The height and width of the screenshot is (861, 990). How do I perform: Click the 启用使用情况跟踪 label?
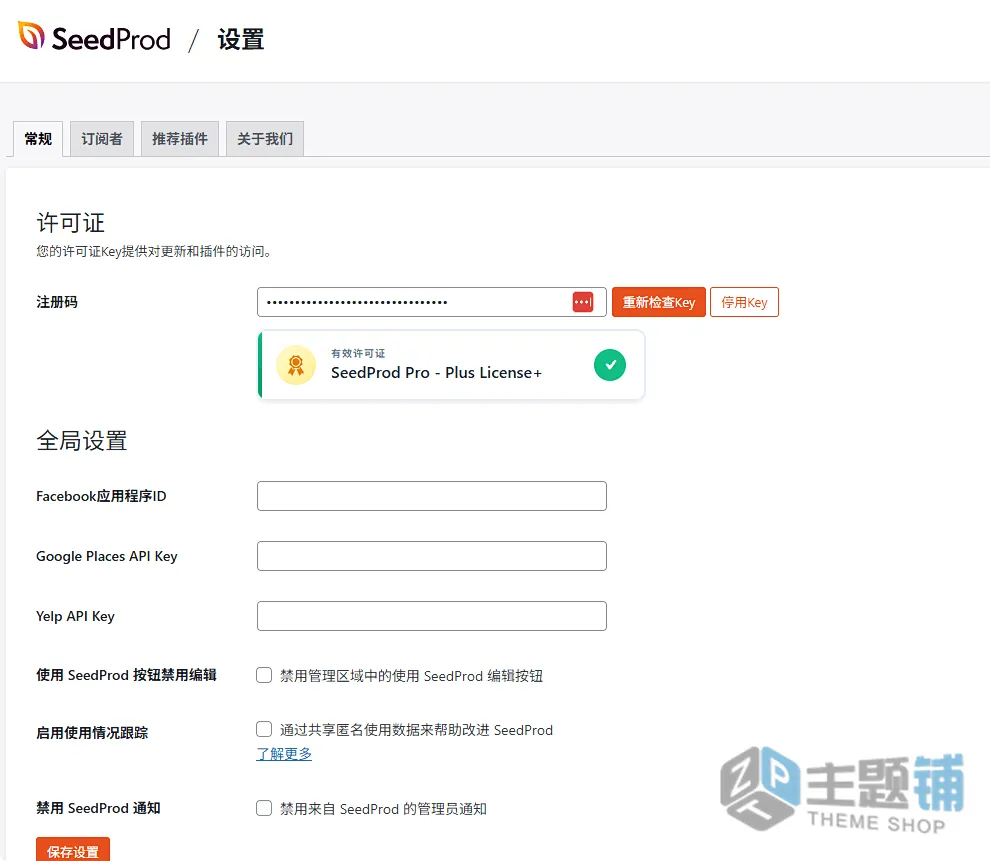click(x=92, y=733)
